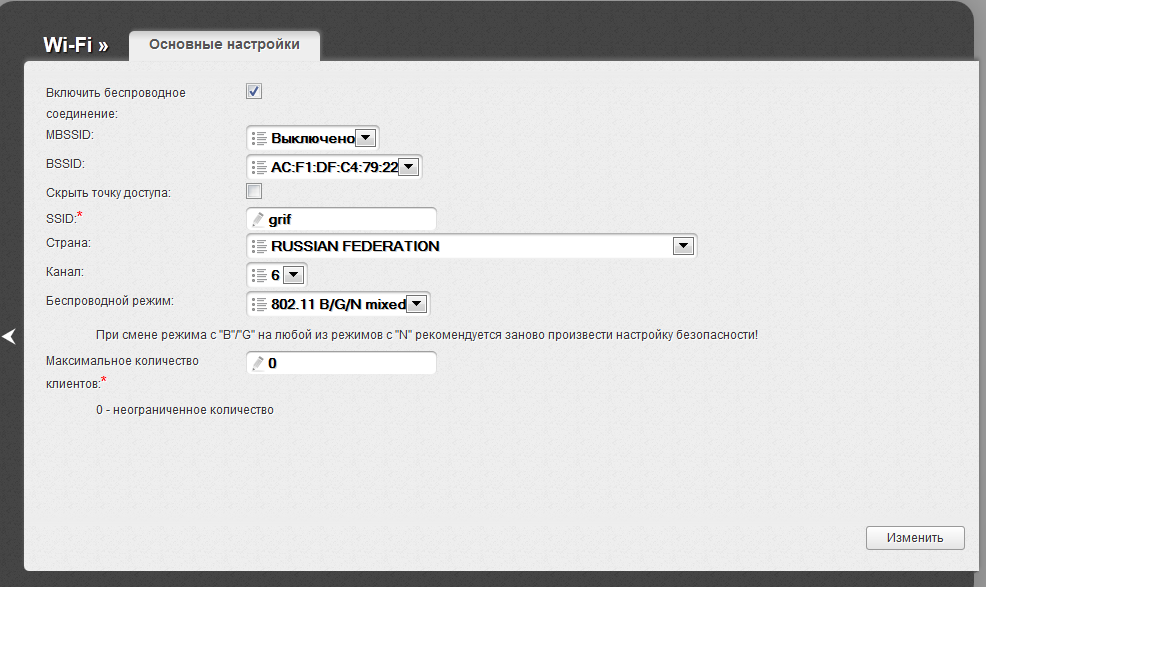Open the 802.11 B/G/N mixed mode arrow
The height and width of the screenshot is (648, 1152).
click(417, 303)
